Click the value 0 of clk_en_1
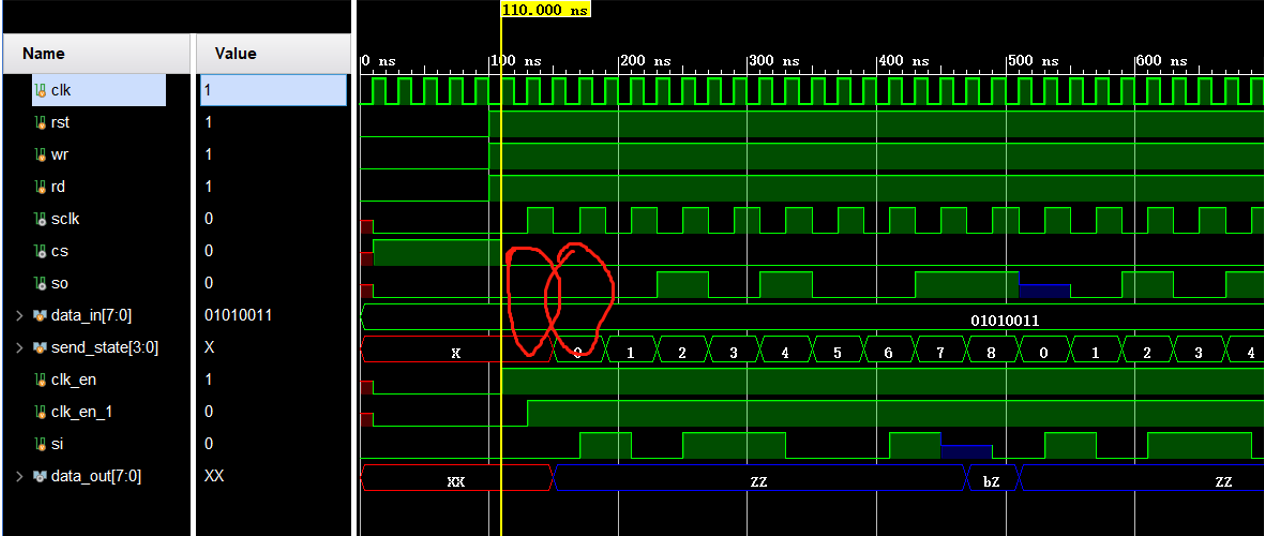 tap(209, 411)
